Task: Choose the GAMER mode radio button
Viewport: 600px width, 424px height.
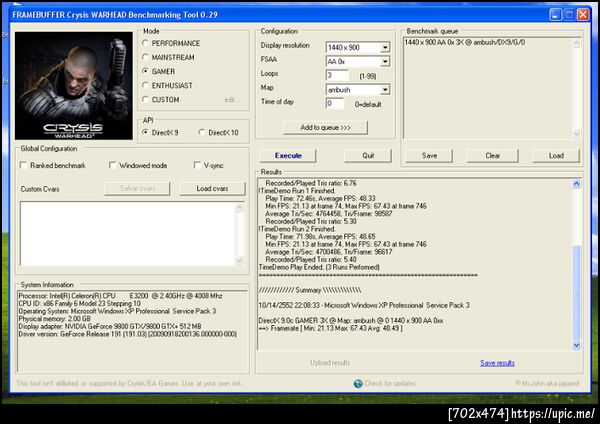Action: (x=145, y=71)
